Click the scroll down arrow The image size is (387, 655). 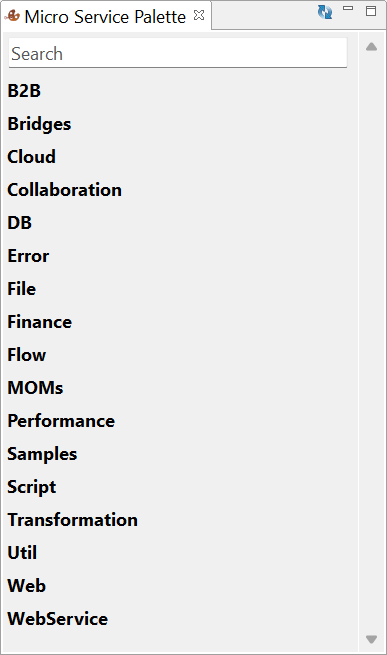tap(371, 639)
